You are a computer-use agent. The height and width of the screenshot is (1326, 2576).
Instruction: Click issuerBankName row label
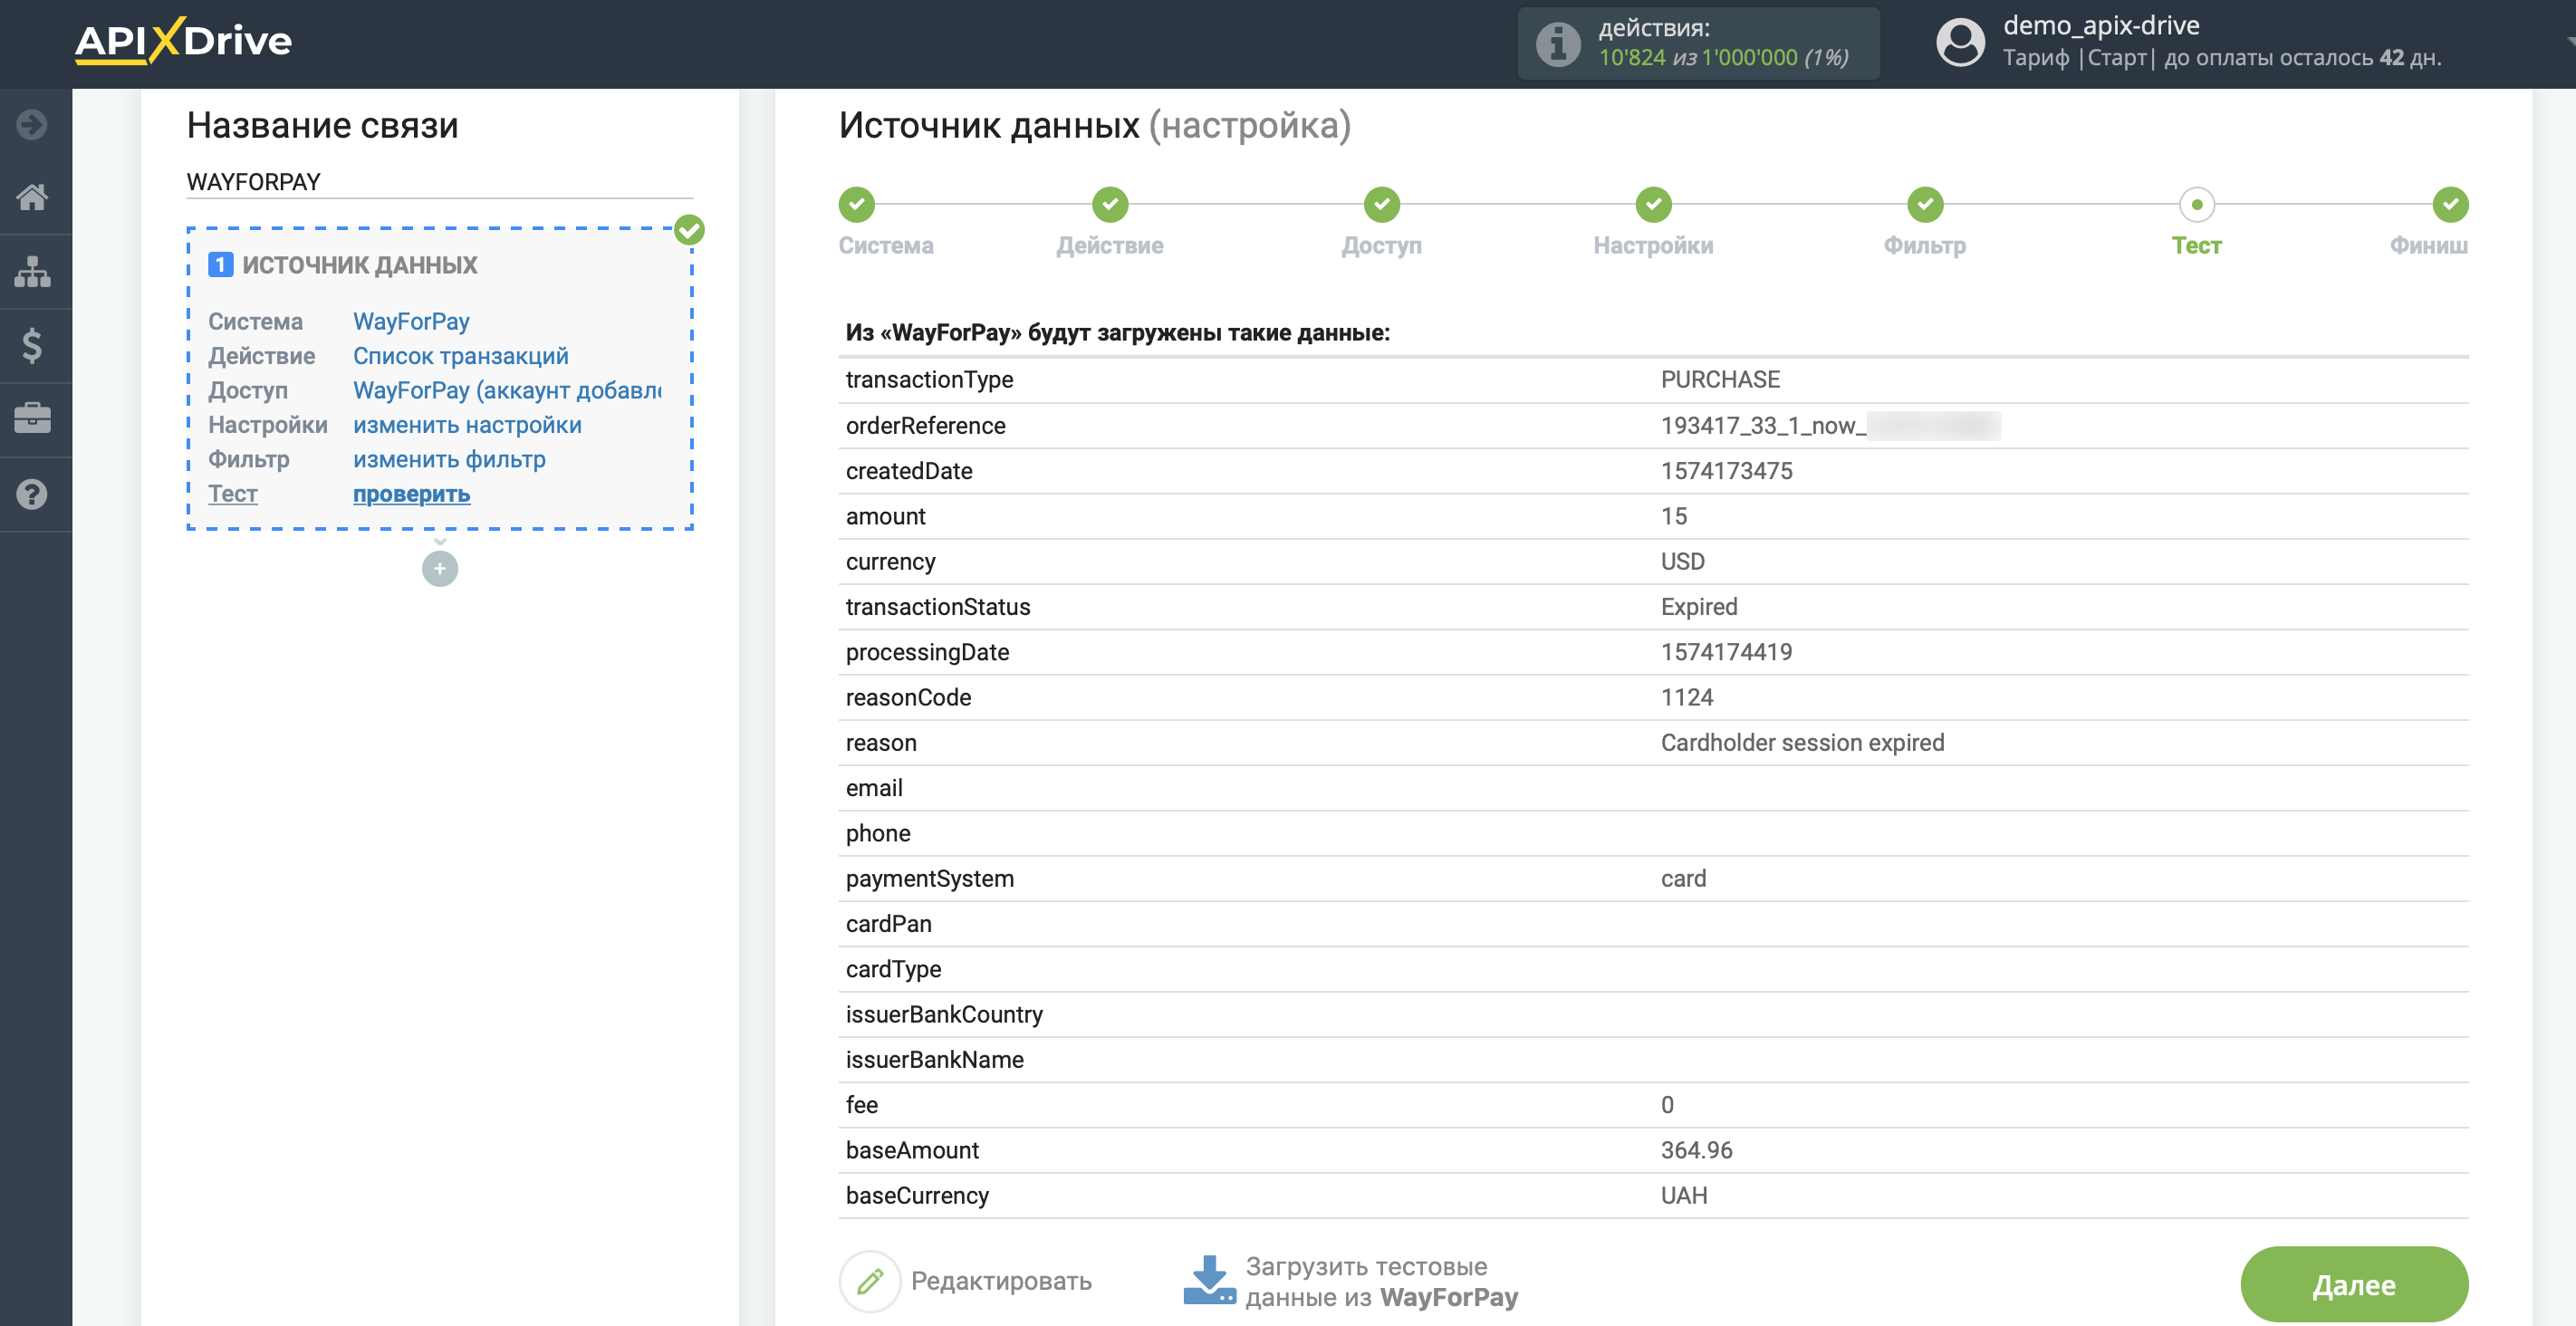934,1060
